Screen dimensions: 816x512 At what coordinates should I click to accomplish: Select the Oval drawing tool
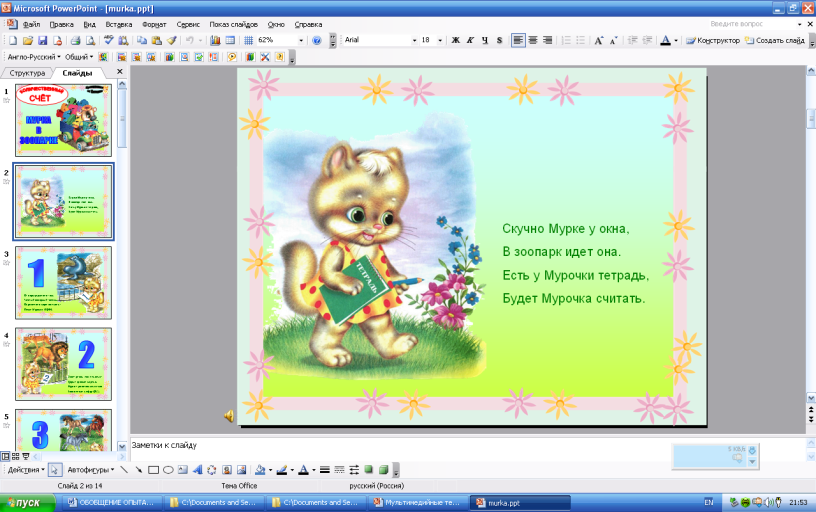pos(168,469)
